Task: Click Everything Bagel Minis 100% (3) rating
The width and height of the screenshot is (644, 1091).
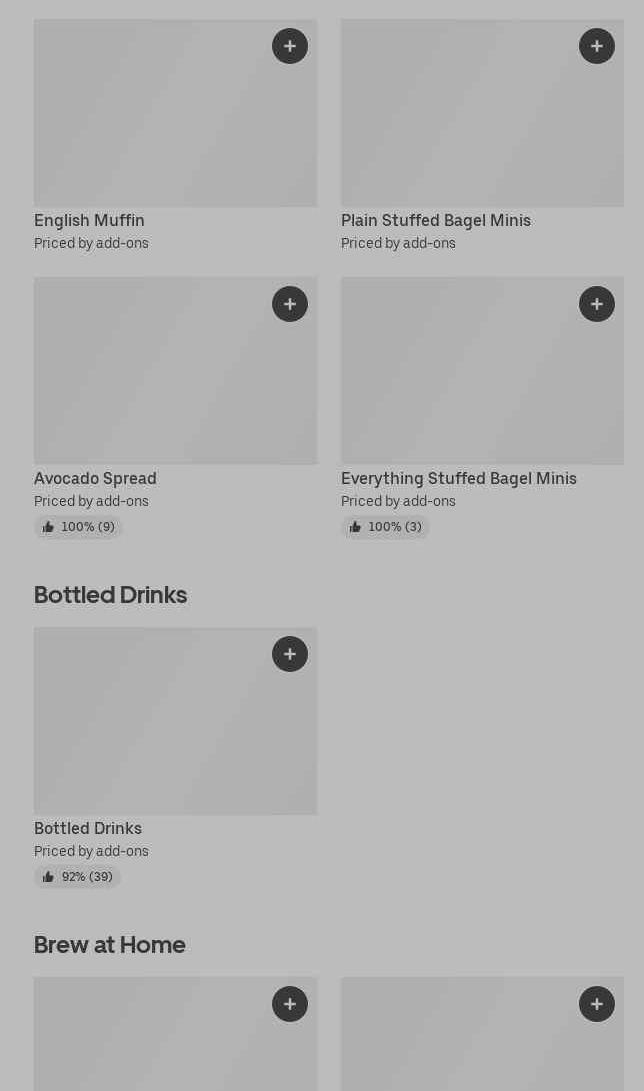Action: [x=385, y=527]
